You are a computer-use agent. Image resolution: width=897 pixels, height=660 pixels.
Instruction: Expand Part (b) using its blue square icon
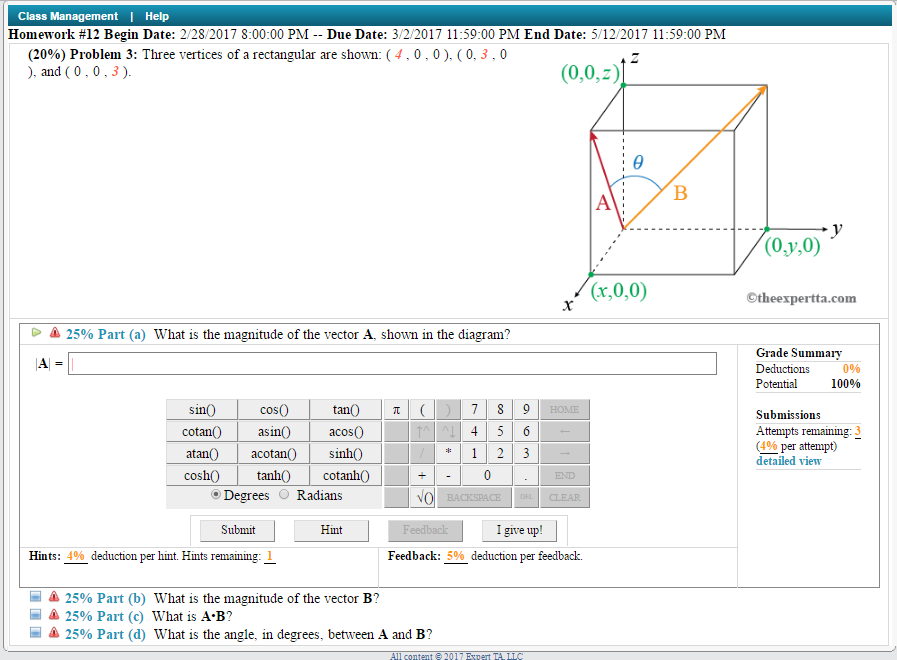(36, 599)
